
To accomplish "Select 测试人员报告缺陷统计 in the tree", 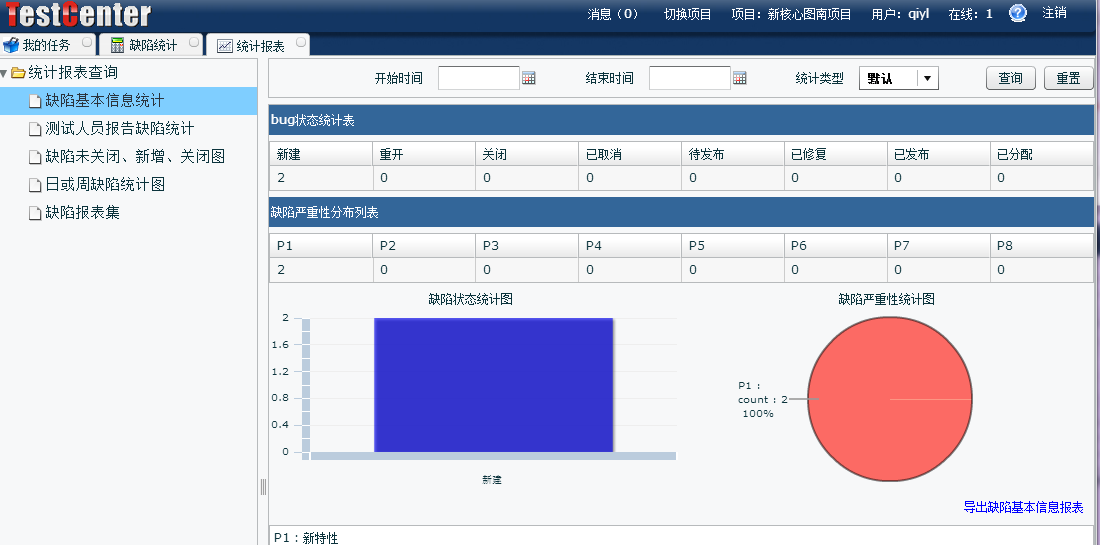I will tap(119, 129).
